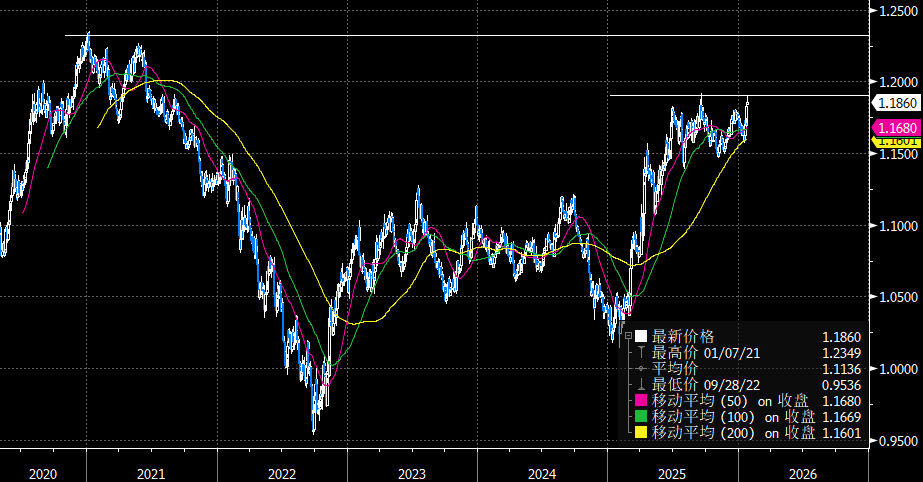Click the 1.0000 label on price axis

coord(898,369)
